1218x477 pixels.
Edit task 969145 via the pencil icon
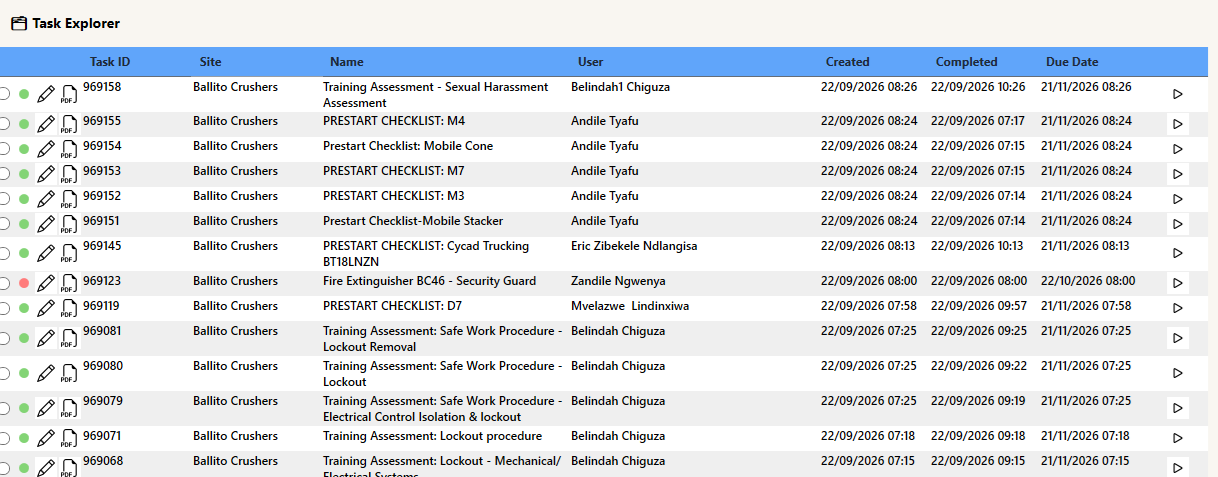(46, 254)
